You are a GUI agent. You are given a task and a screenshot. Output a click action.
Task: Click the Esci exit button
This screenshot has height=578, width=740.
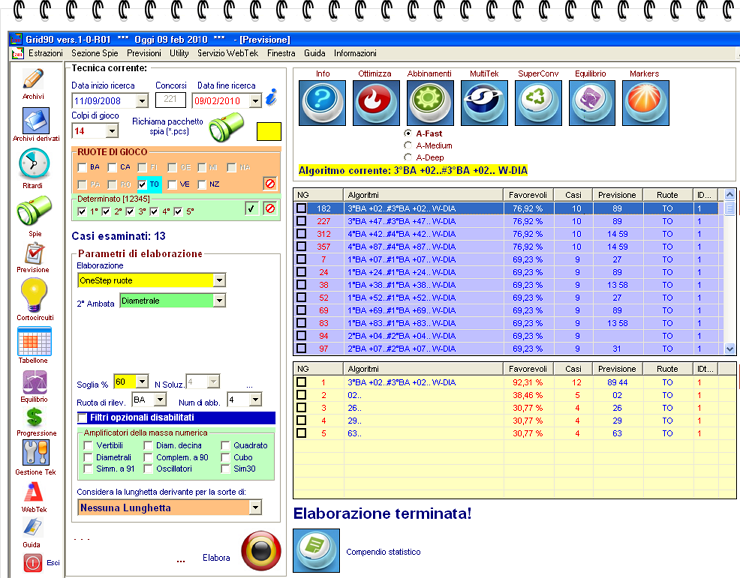pyautogui.click(x=33, y=563)
